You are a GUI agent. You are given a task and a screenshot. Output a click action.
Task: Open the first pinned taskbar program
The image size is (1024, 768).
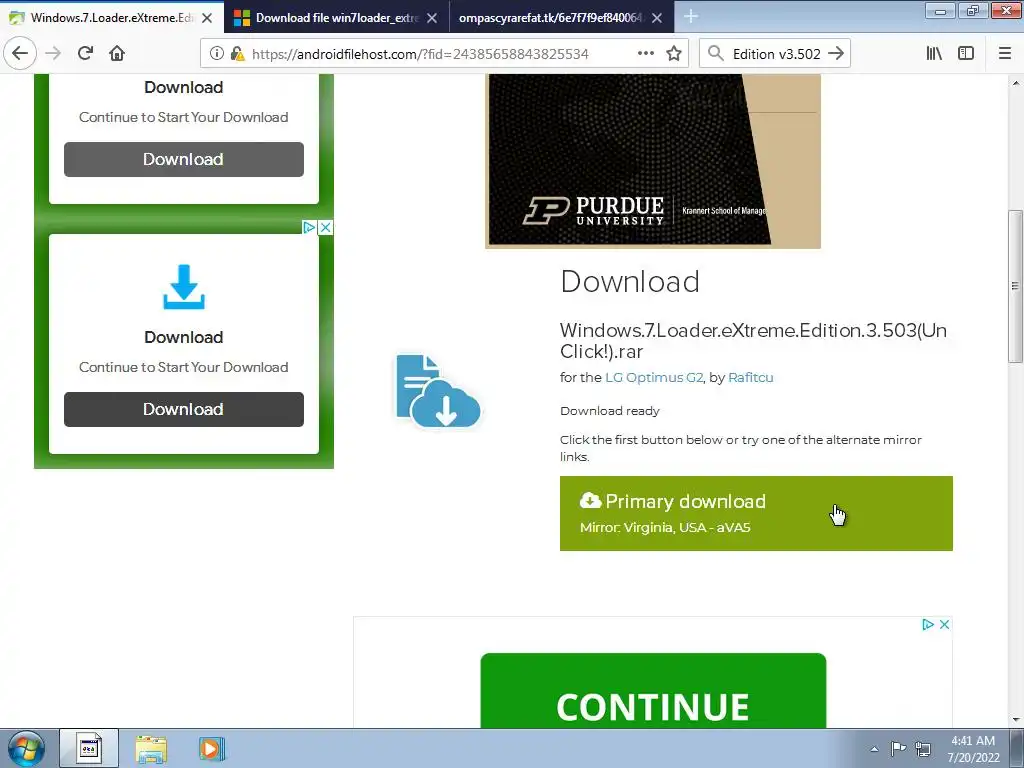(x=89, y=748)
